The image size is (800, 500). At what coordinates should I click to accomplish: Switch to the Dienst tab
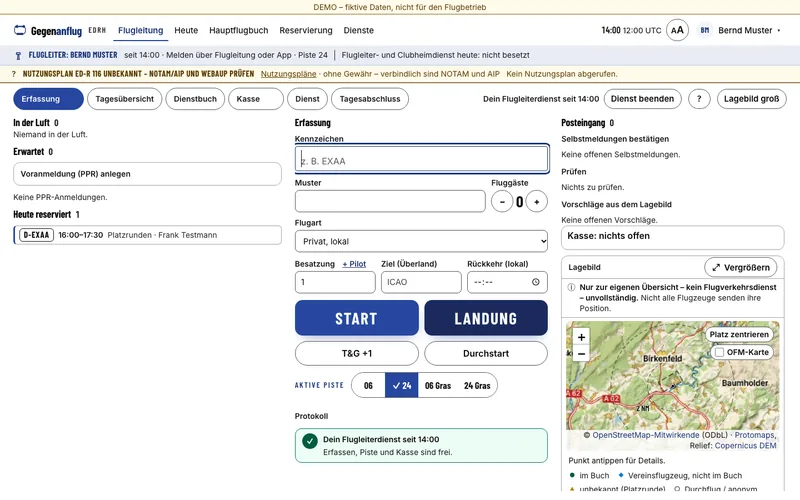click(x=307, y=99)
